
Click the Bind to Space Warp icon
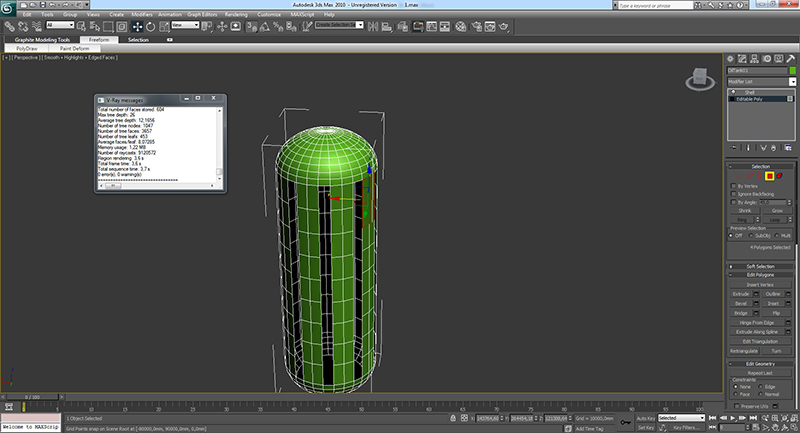[x=37, y=27]
